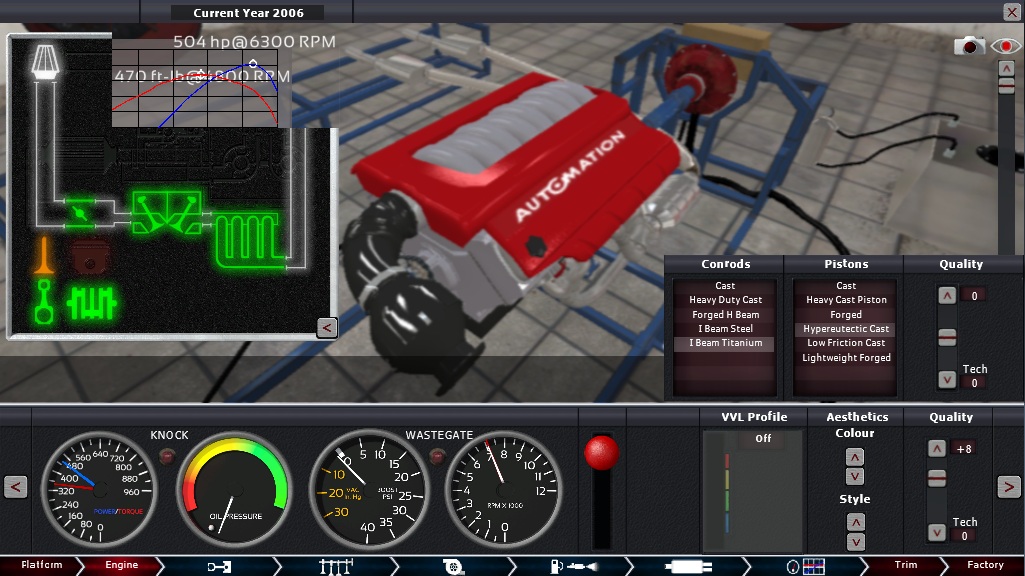Step Colour aesthetics up
1025x576 pixels.
pos(854,456)
